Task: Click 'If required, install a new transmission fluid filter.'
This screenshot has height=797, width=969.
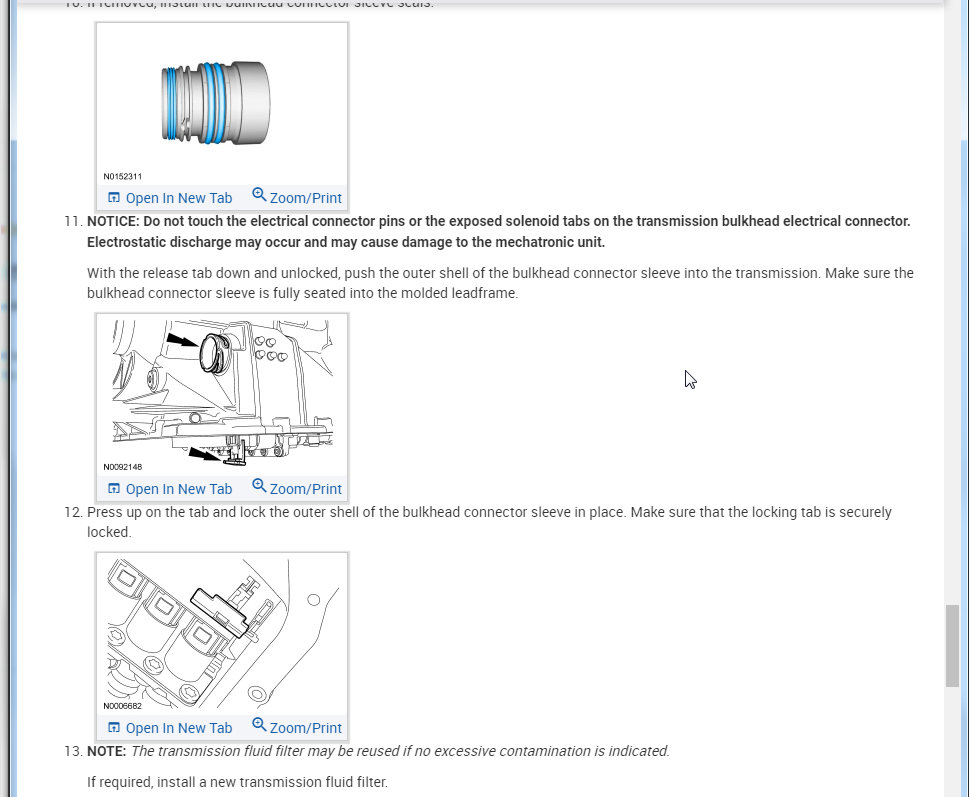Action: 237,782
